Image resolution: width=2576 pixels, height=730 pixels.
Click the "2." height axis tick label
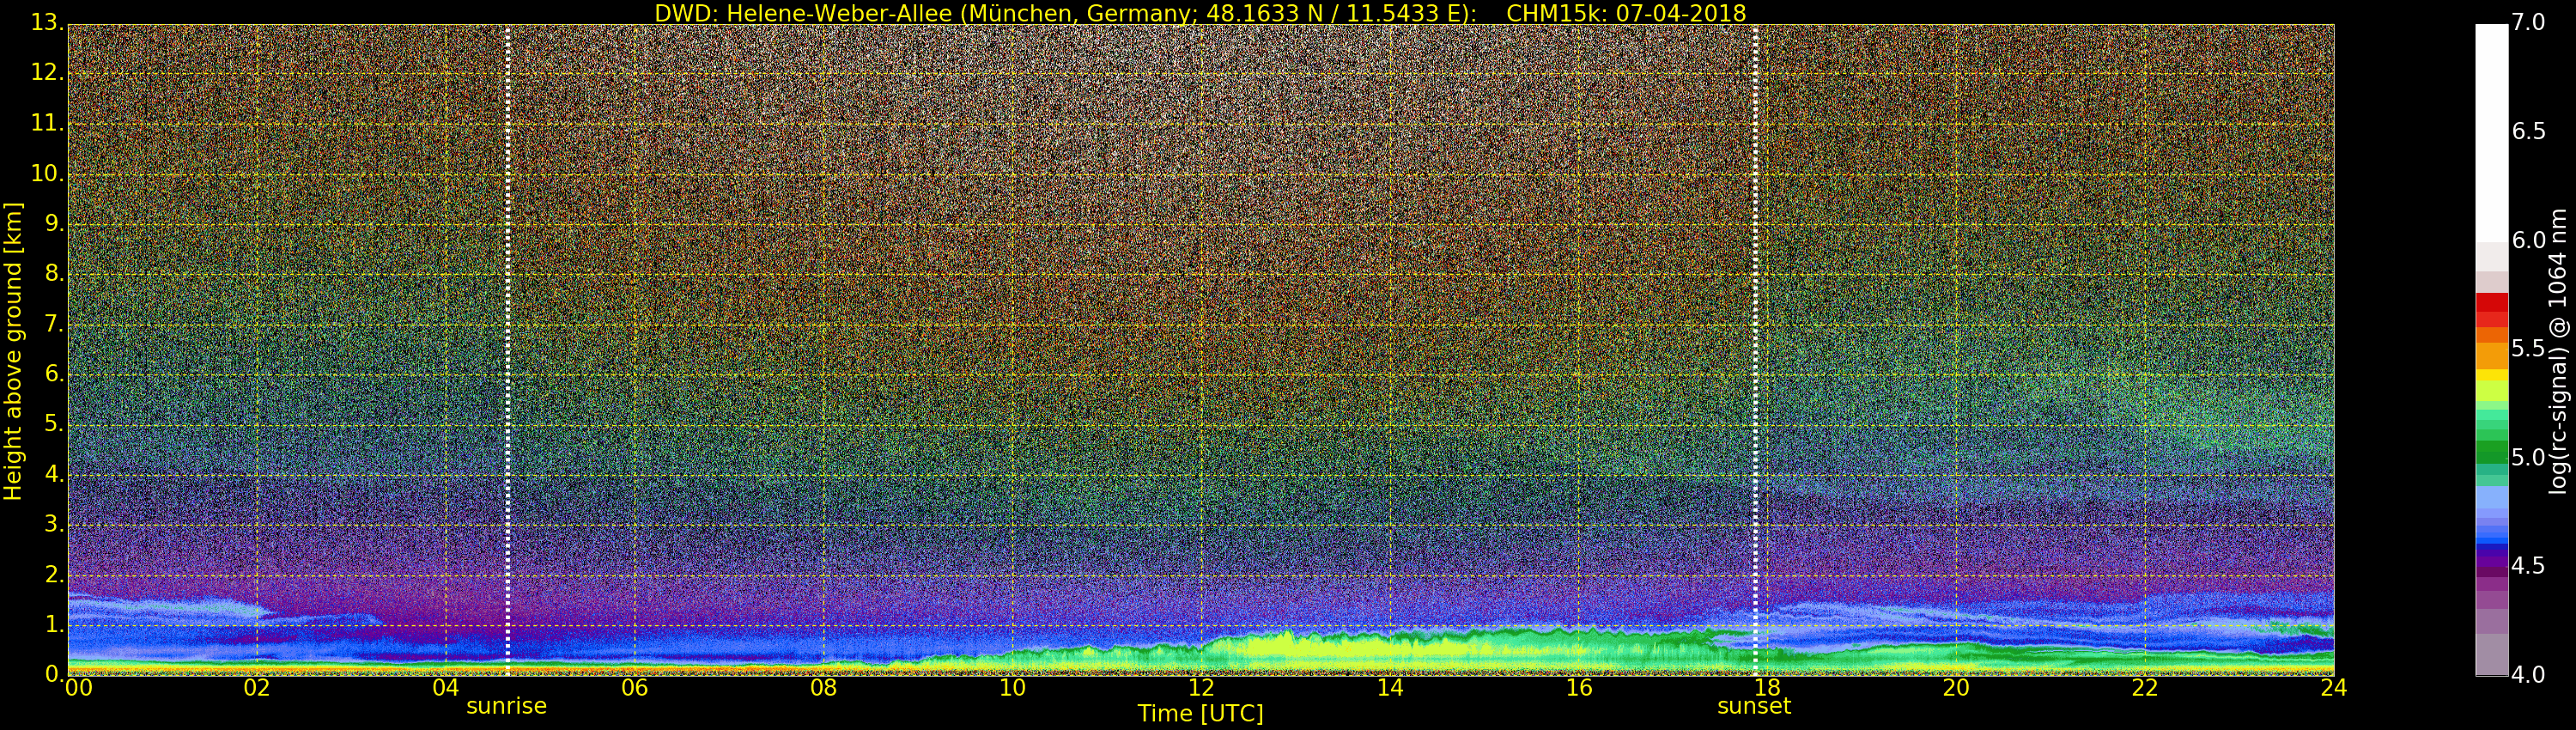click(54, 574)
